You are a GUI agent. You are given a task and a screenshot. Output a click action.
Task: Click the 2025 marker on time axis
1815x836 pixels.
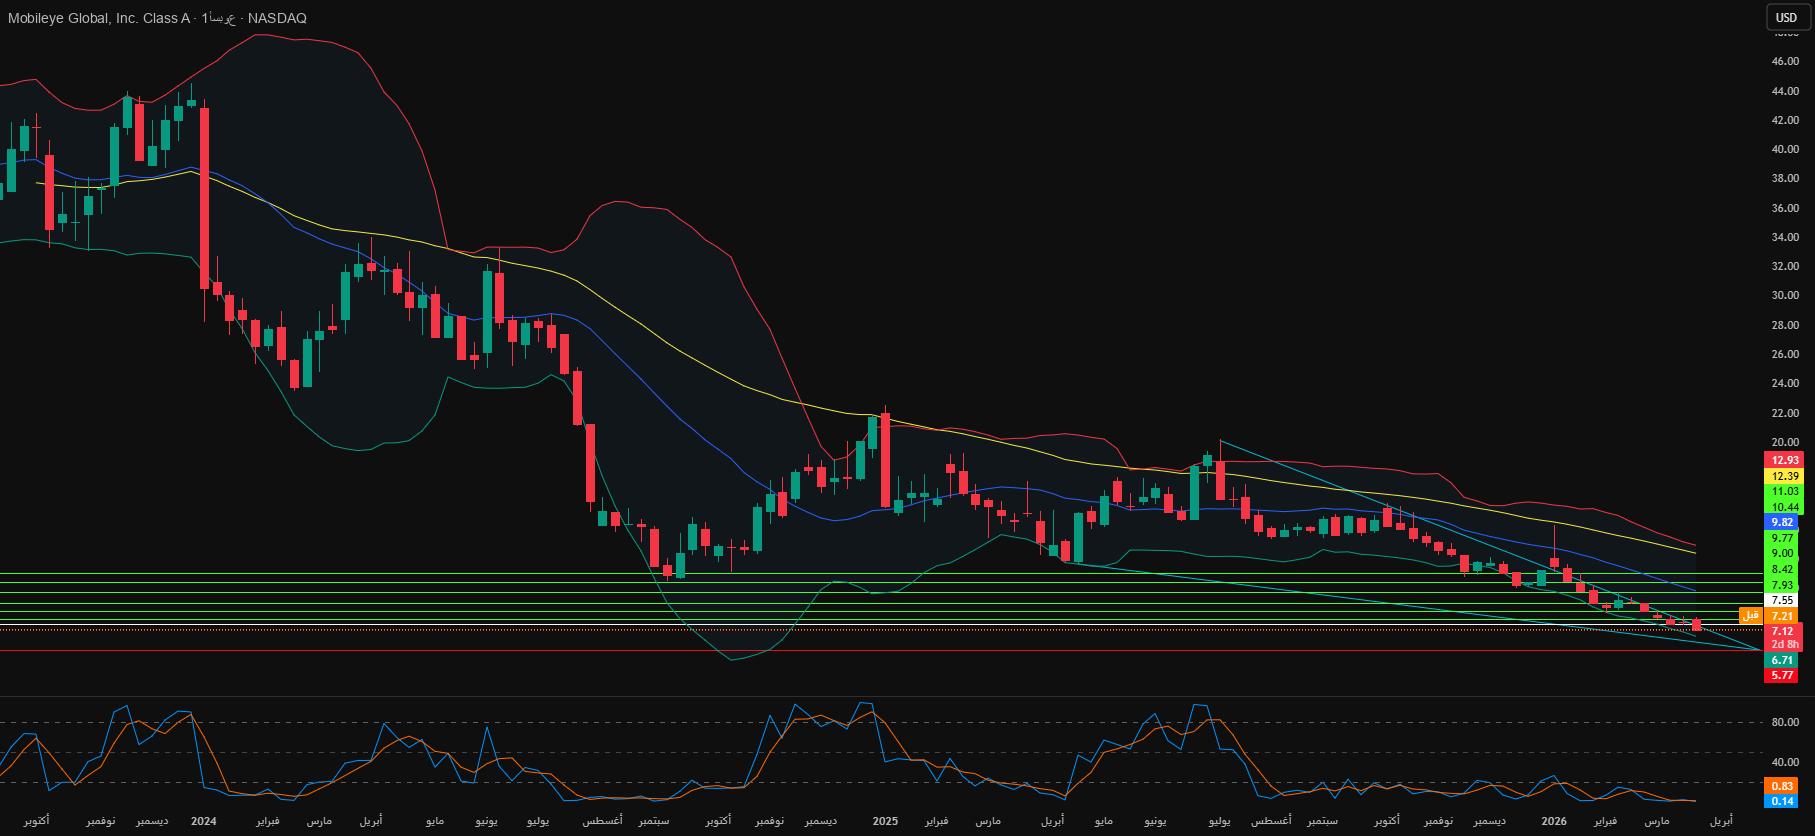pos(885,821)
